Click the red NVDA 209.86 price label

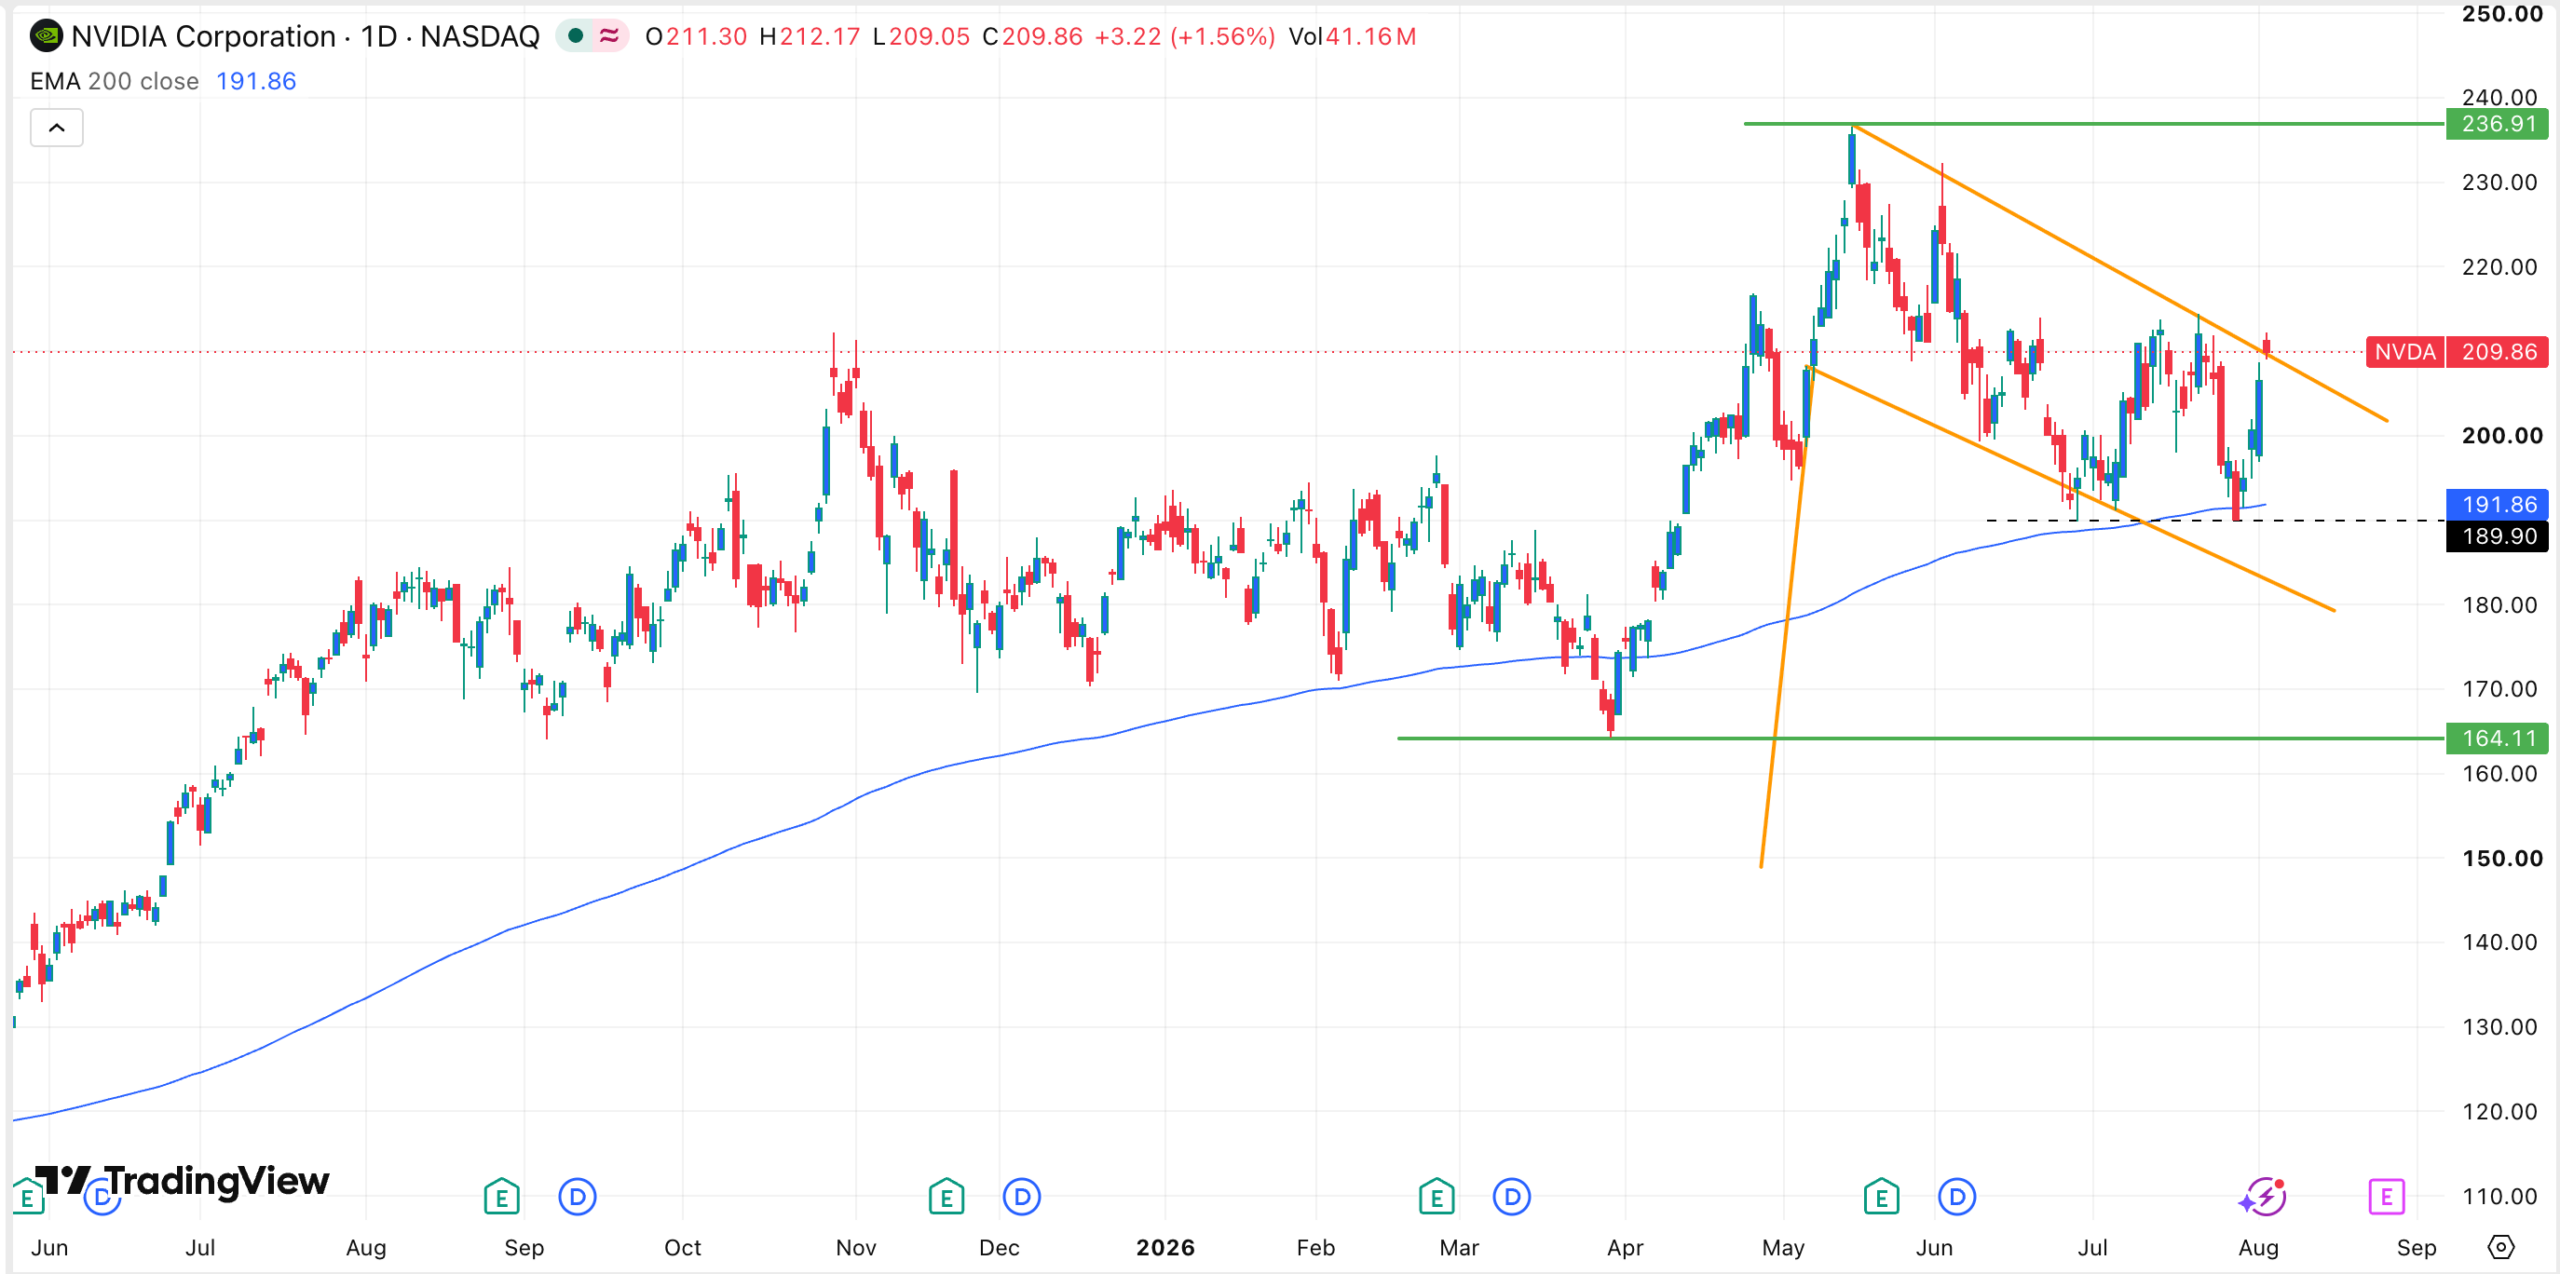point(2457,352)
